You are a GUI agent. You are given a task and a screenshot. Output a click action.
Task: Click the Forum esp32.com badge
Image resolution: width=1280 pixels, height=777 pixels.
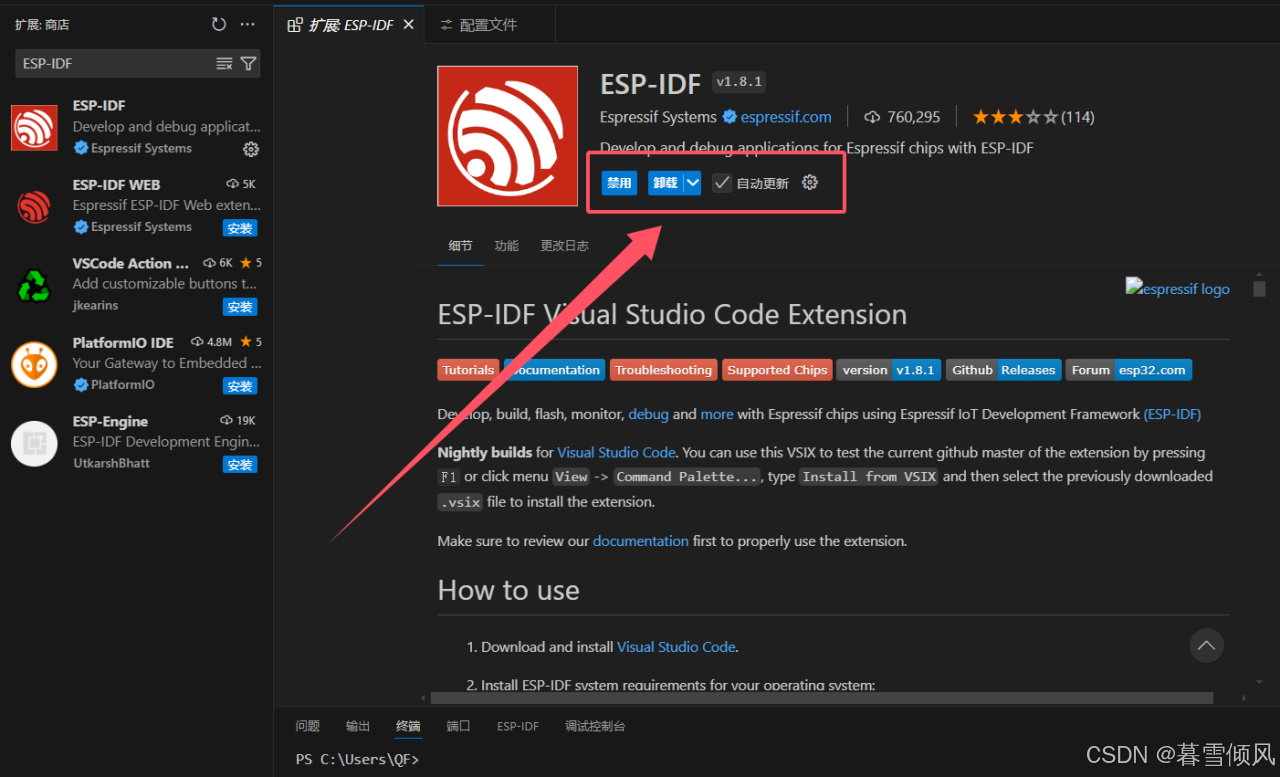point(1128,370)
